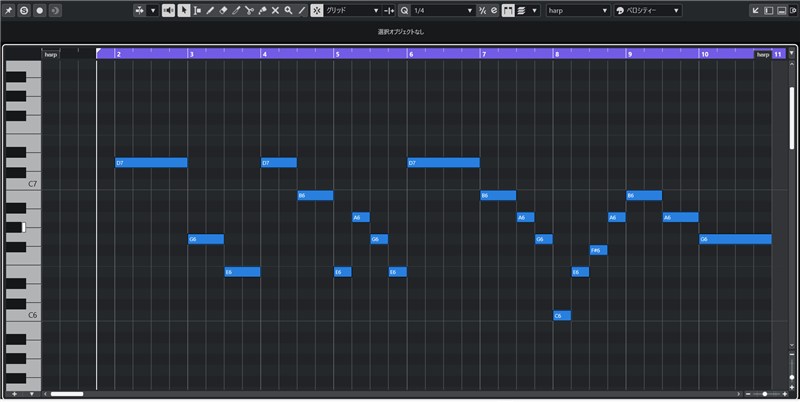Click the vertical zoom slider handle
The image size is (800, 402).
coord(792,378)
